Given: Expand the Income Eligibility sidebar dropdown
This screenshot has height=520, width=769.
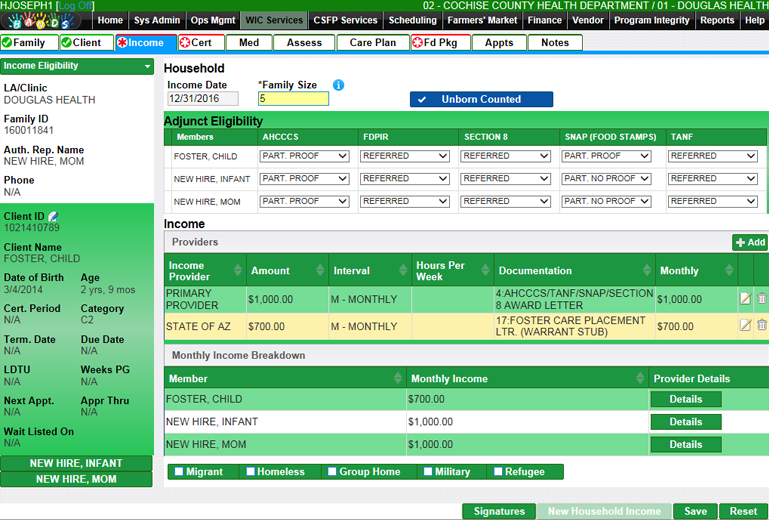Looking at the screenshot, I should [148, 66].
